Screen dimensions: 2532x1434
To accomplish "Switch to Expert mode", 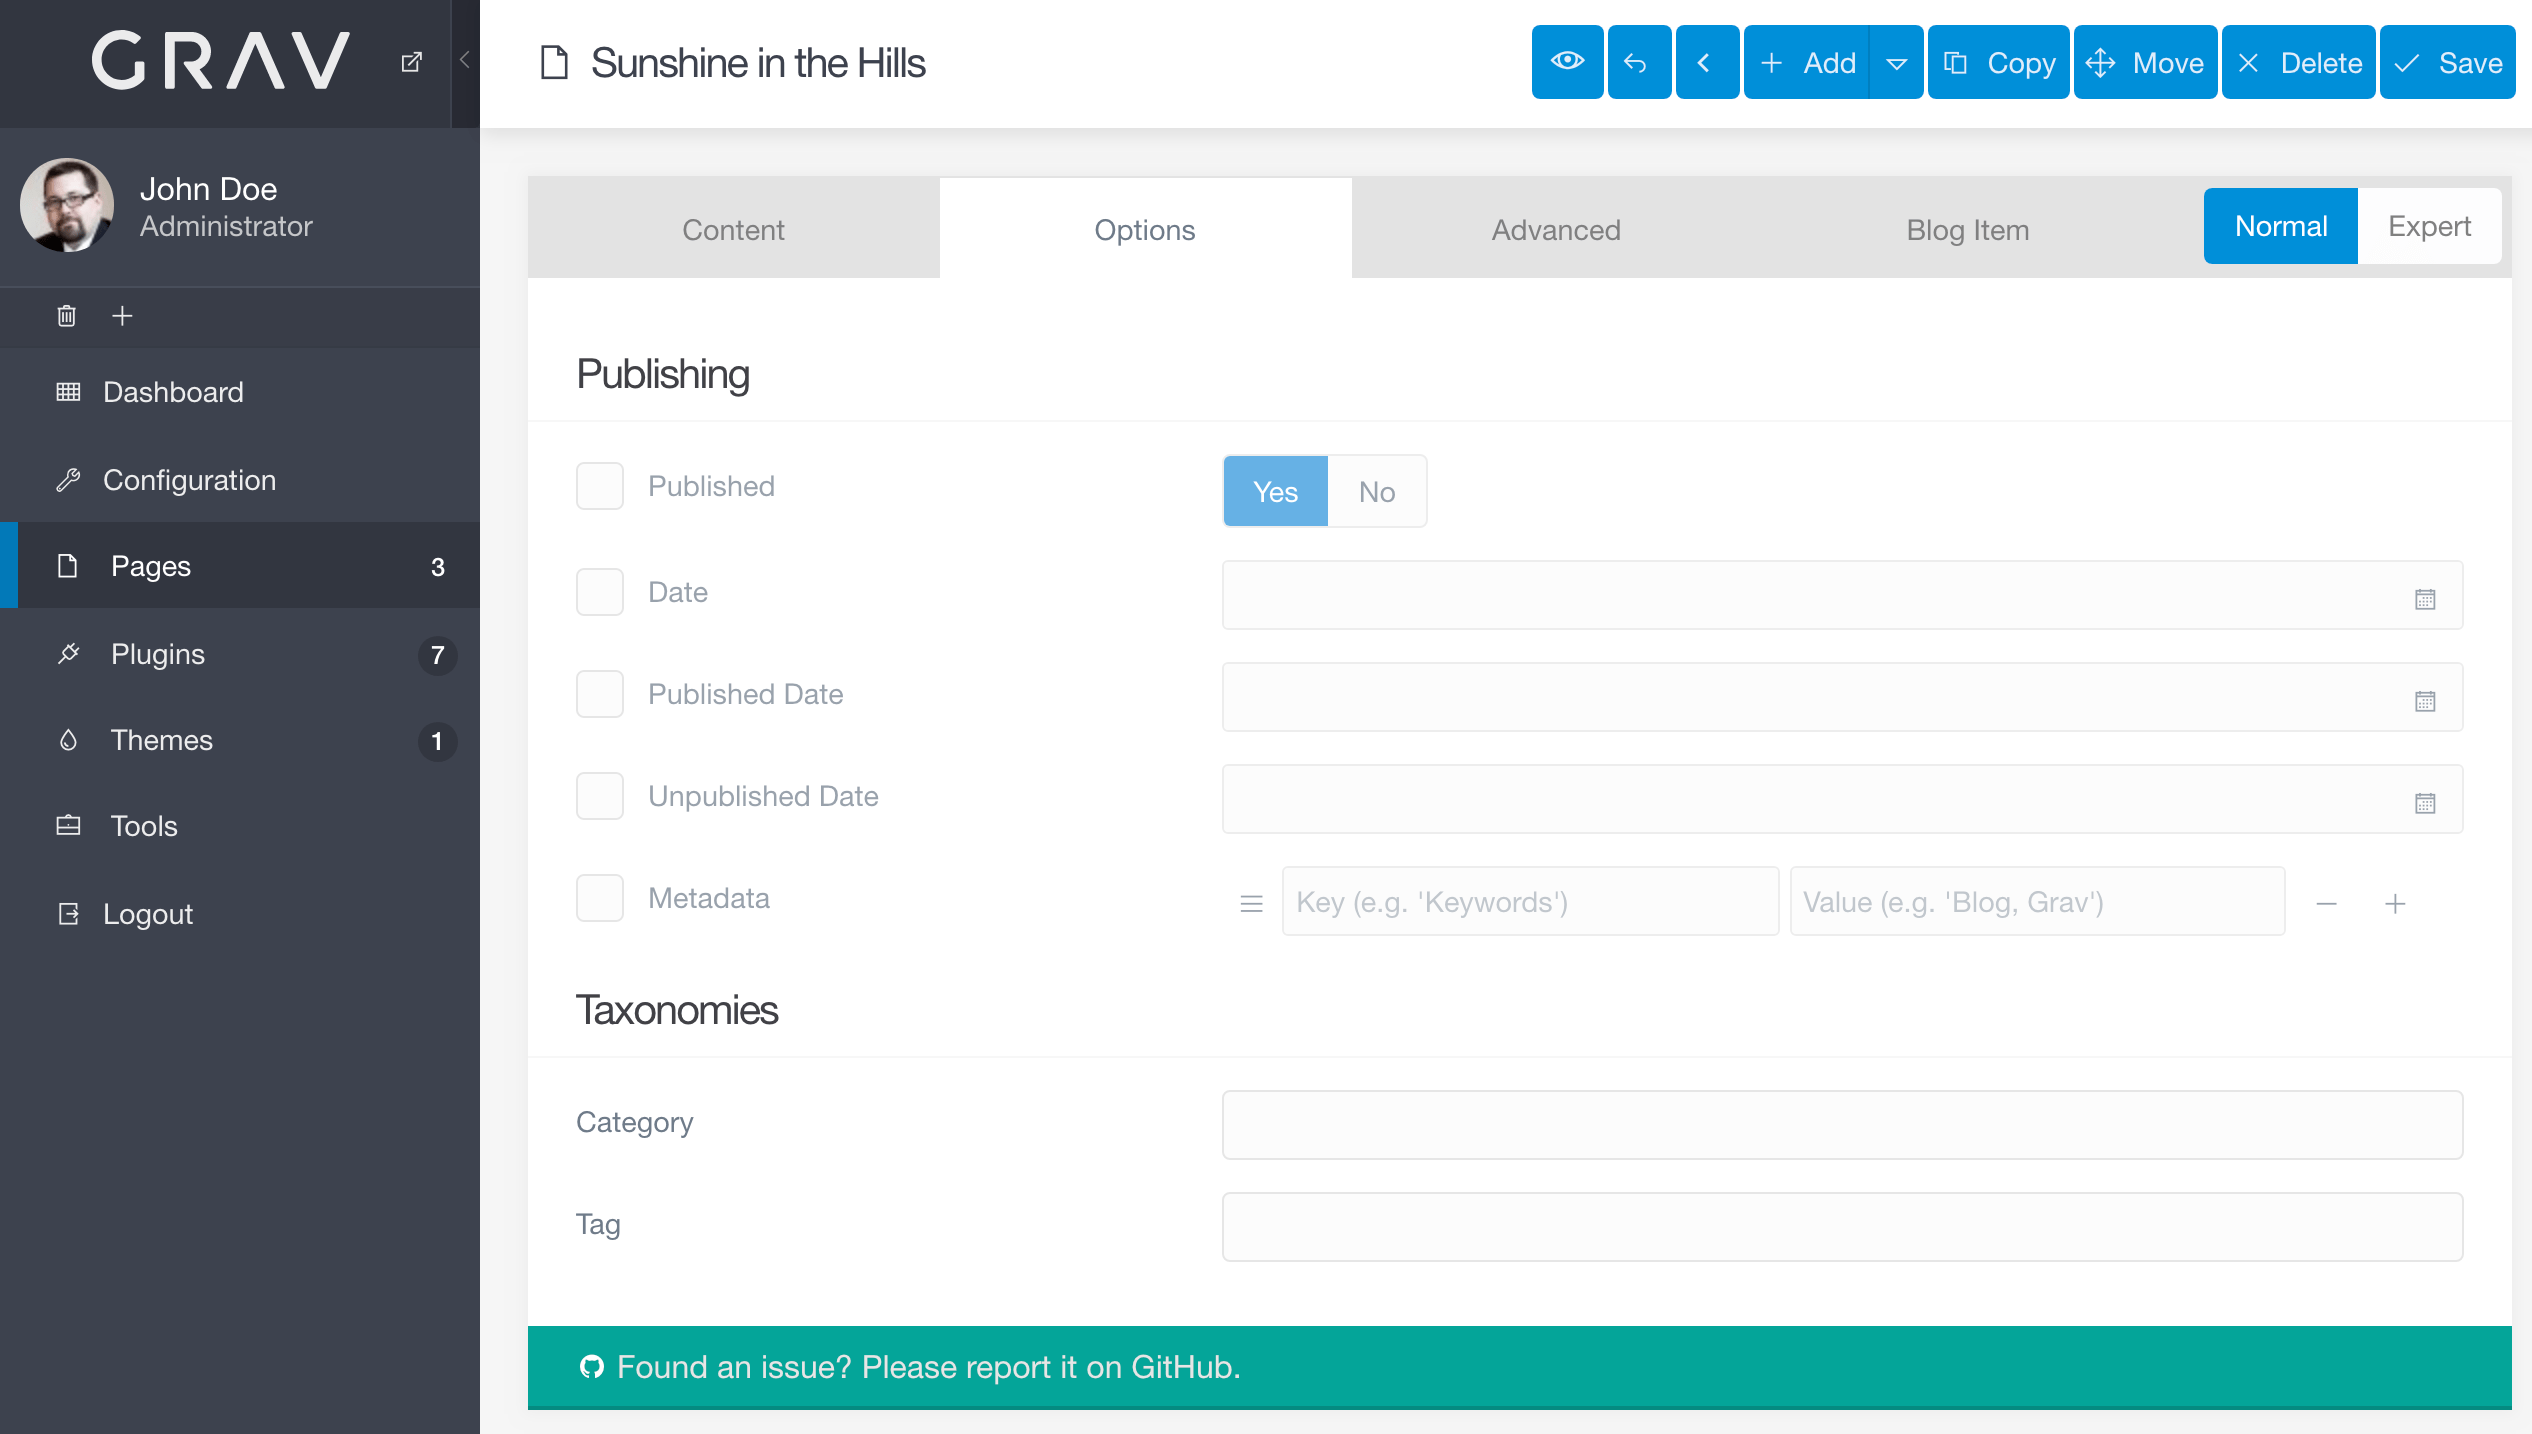I will pyautogui.click(x=2429, y=225).
